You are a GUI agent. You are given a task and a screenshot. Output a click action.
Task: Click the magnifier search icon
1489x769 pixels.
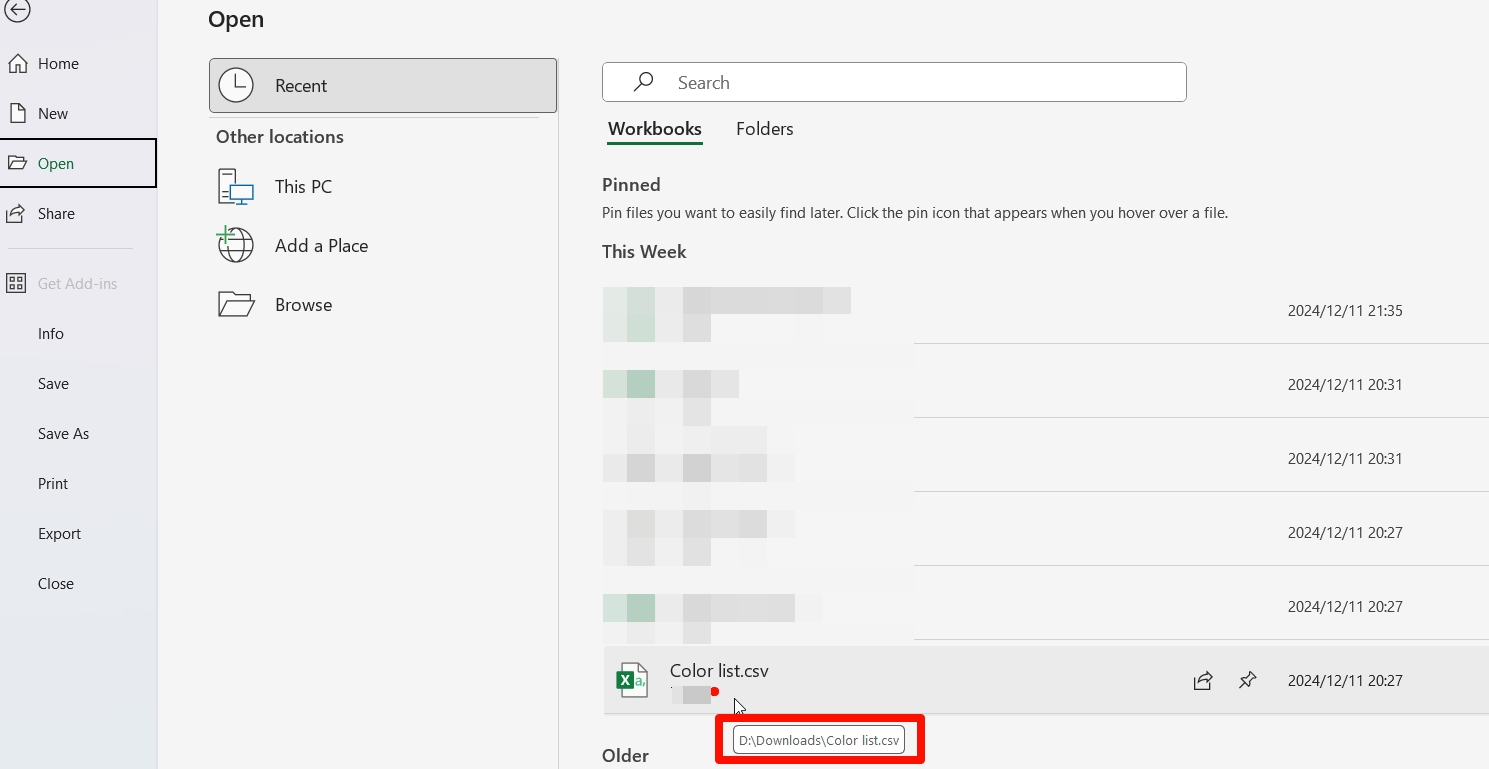(x=644, y=82)
